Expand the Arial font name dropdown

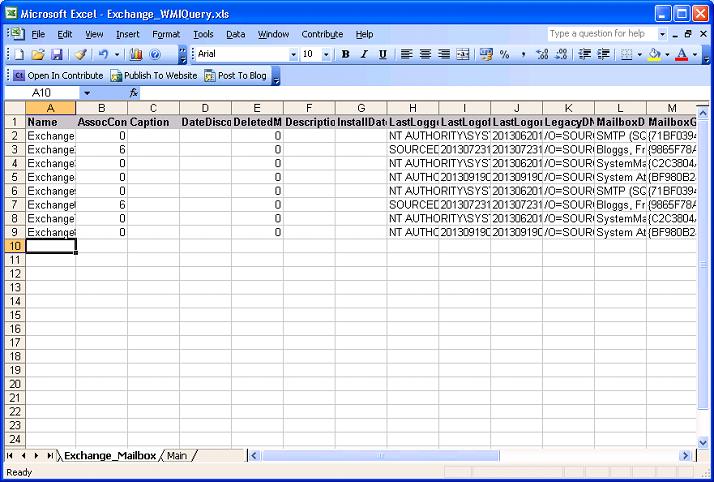pos(293,54)
